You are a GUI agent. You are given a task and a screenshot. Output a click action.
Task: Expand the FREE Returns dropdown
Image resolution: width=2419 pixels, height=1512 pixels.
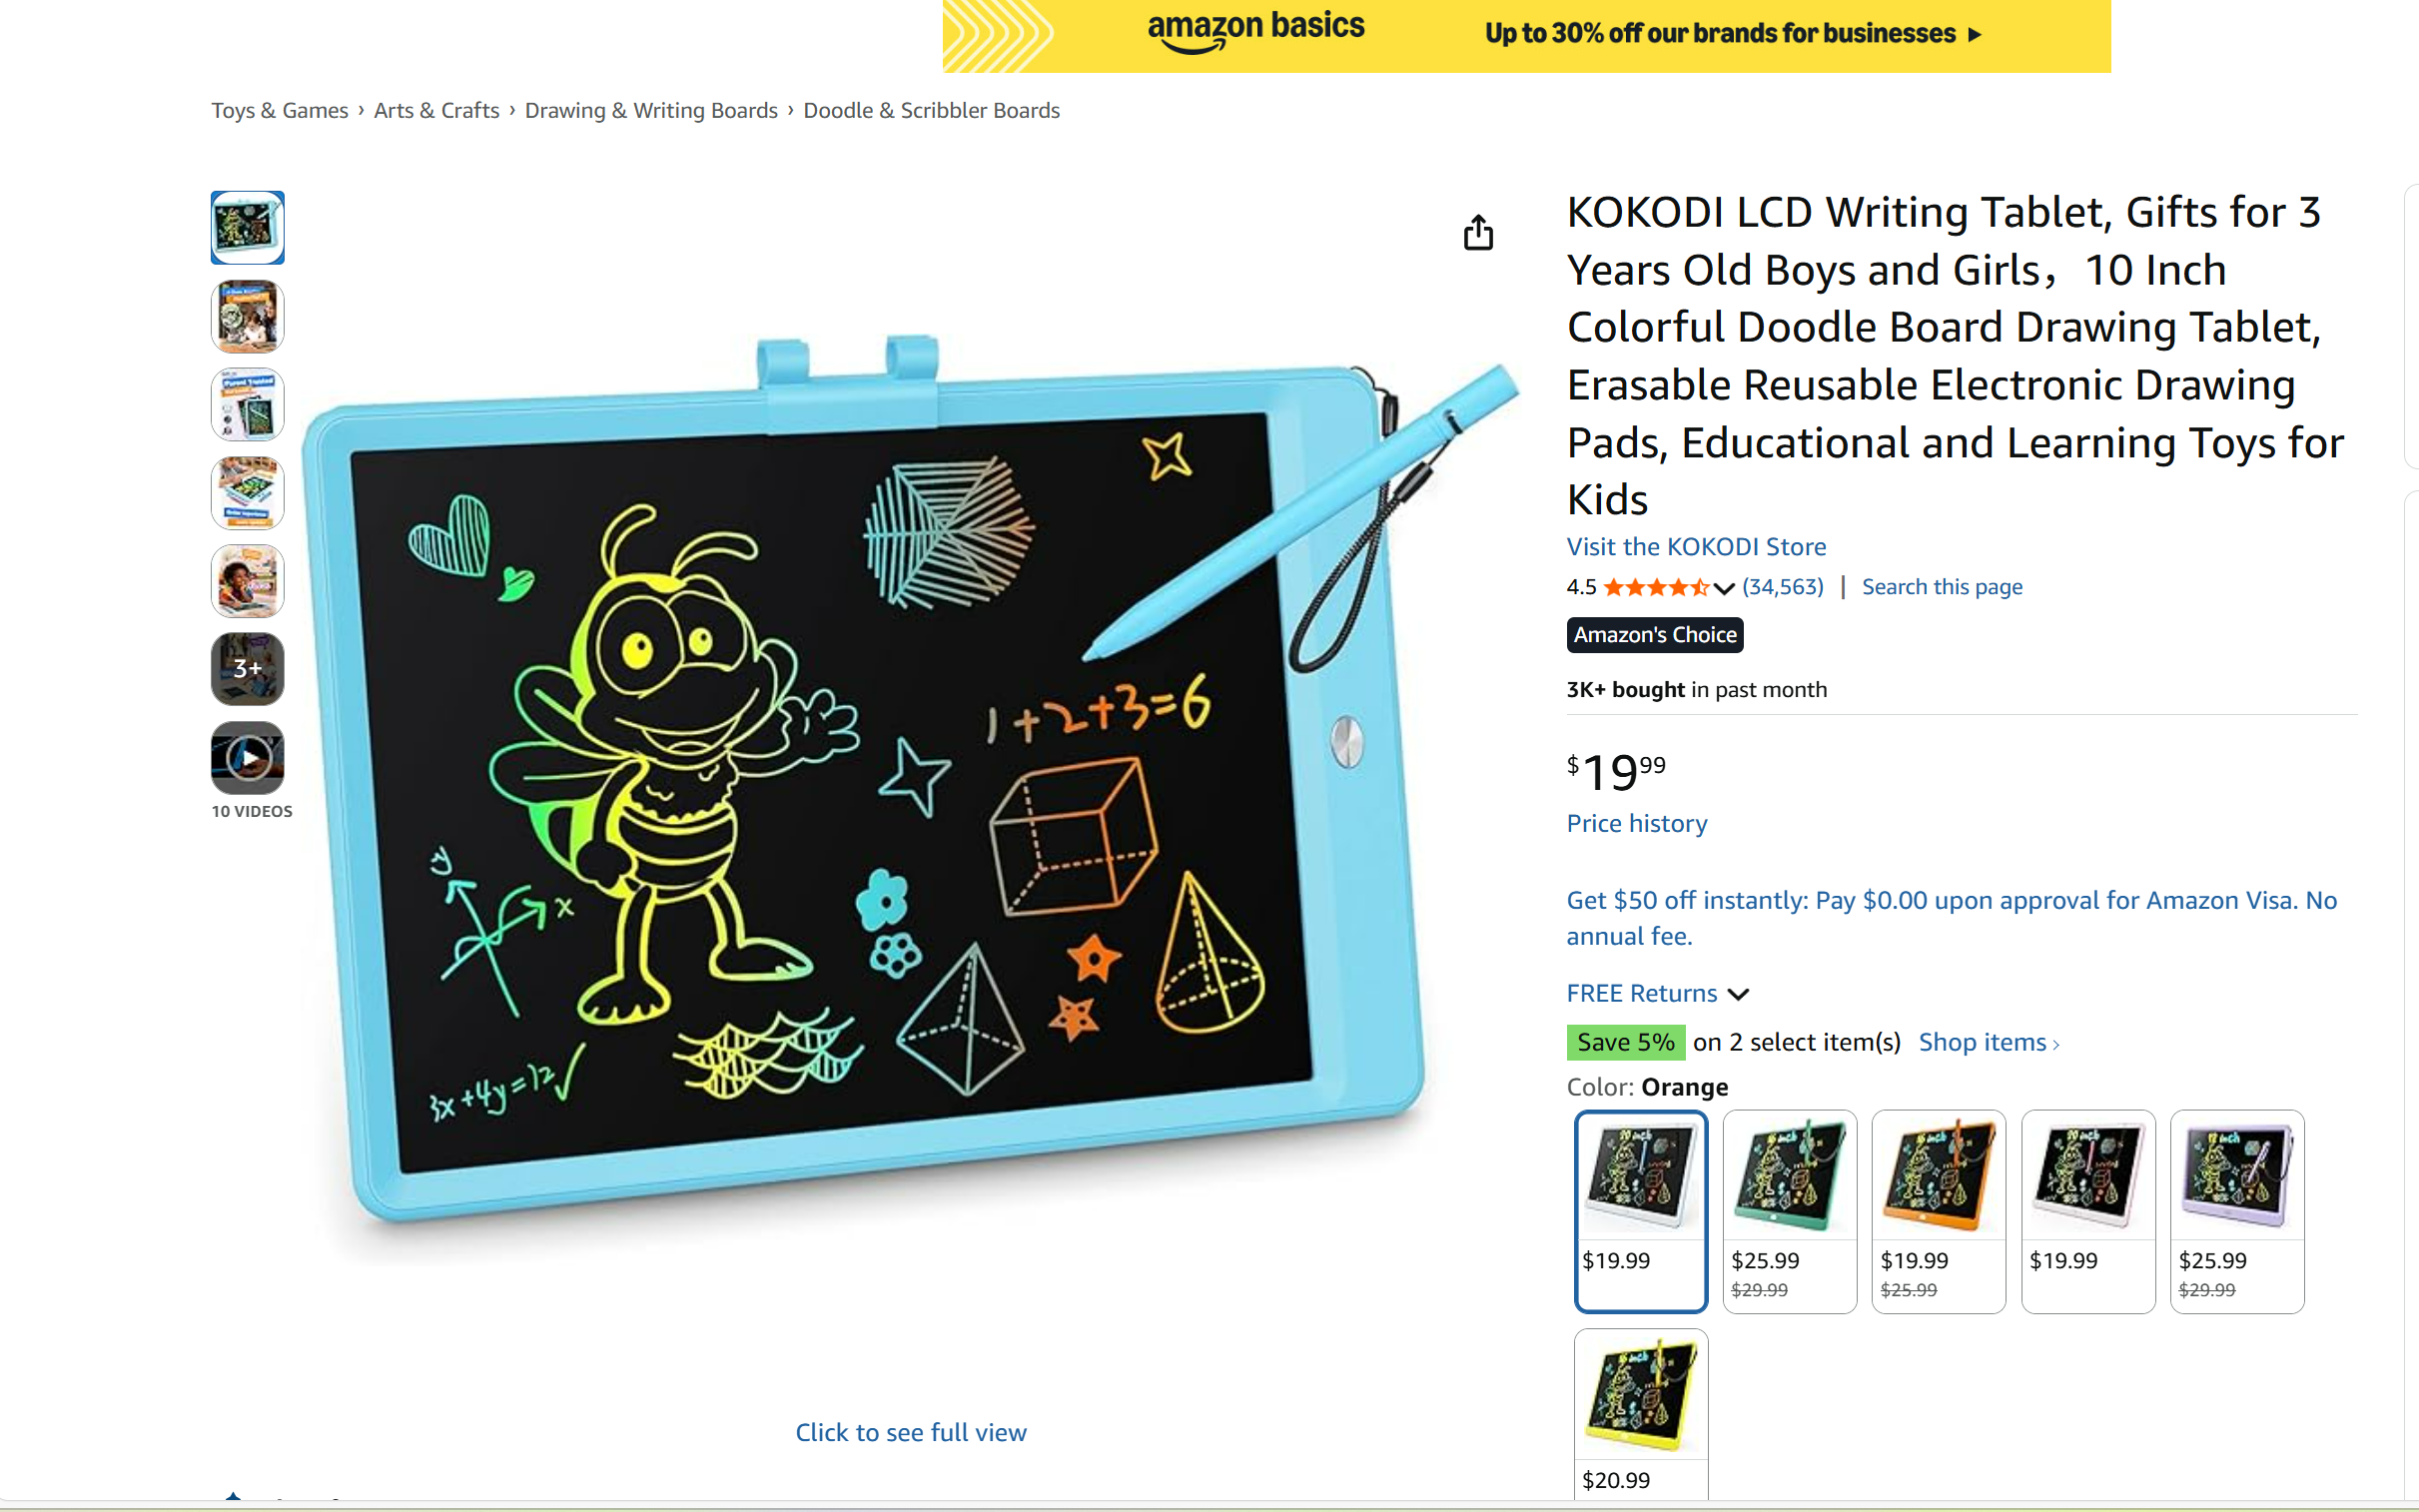1657,993
